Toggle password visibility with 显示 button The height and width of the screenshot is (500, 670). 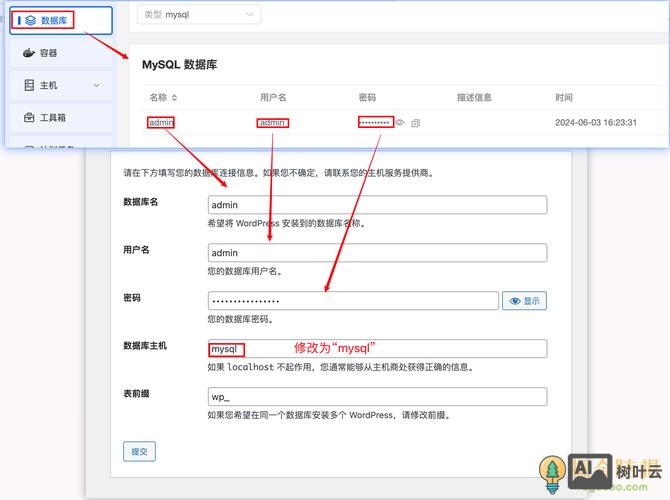(524, 301)
